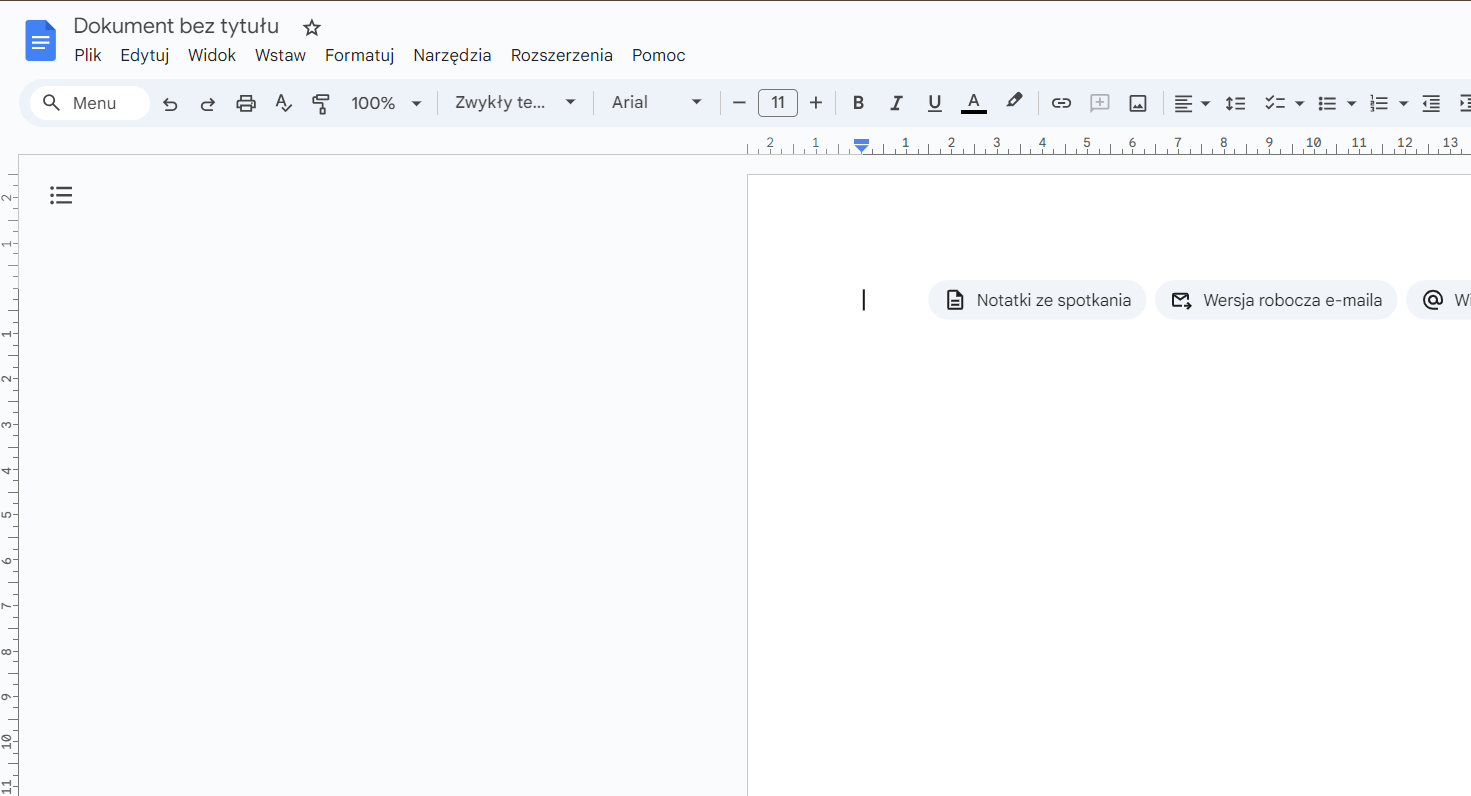Star the document with the star icon
This screenshot has width=1471, height=796.
coord(312,28)
